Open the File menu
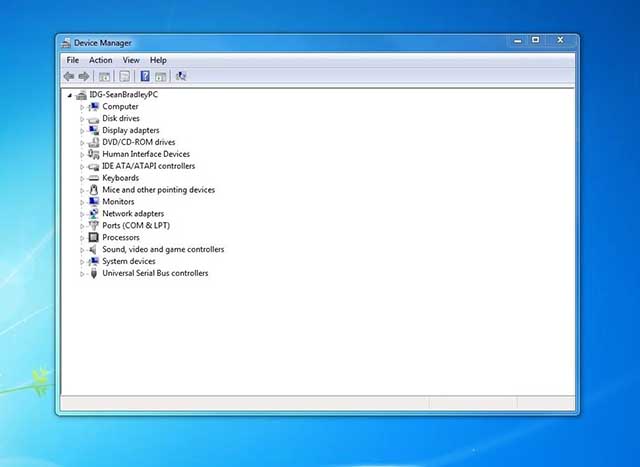The width and height of the screenshot is (640, 467). [x=73, y=60]
